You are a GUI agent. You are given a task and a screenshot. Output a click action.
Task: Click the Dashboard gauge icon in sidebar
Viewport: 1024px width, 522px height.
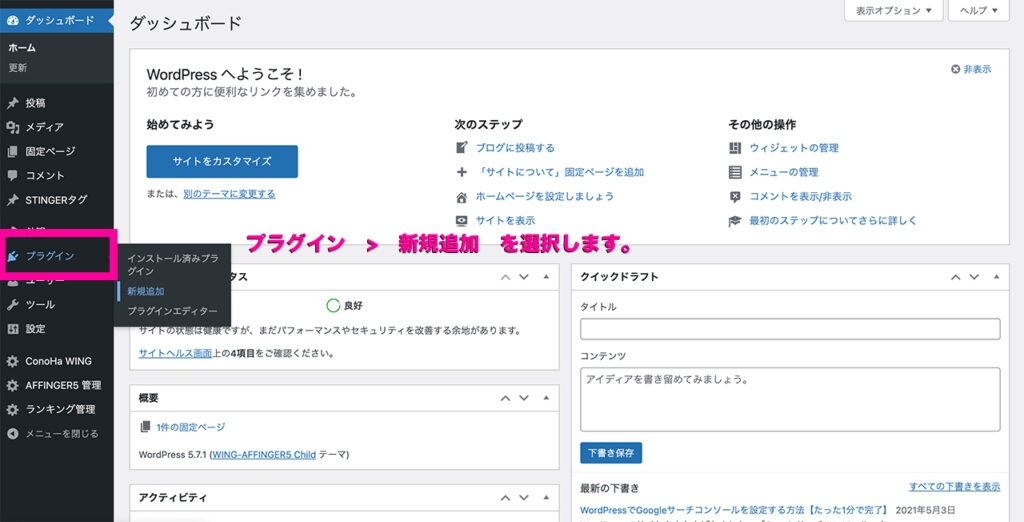pyautogui.click(x=12, y=20)
